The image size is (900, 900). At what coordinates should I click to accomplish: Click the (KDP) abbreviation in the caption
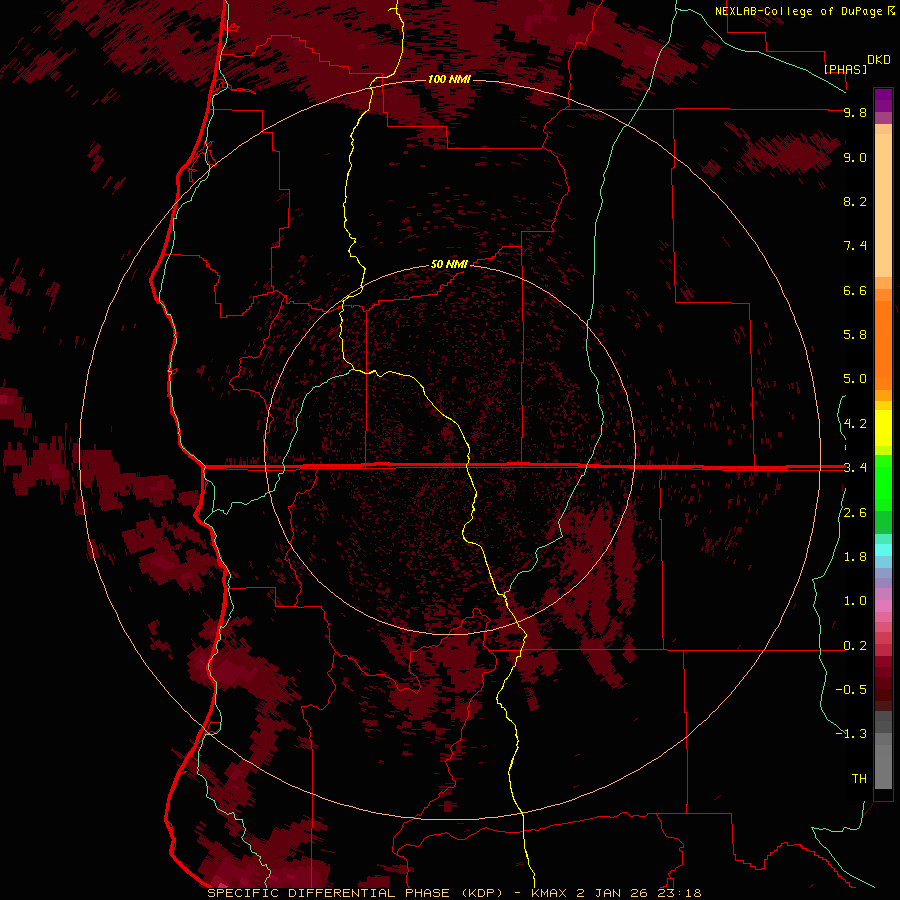click(x=482, y=893)
